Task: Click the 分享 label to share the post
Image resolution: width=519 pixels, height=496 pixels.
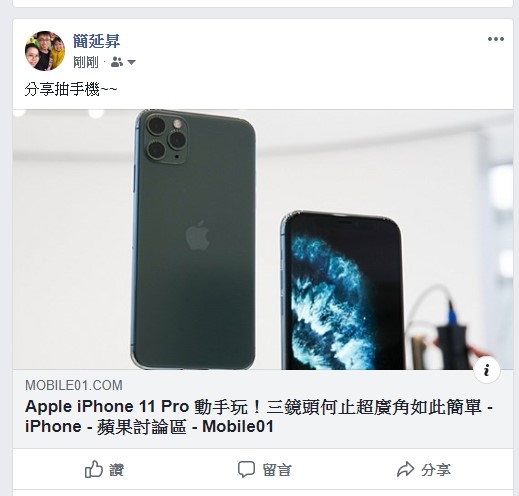Action: click(x=436, y=470)
